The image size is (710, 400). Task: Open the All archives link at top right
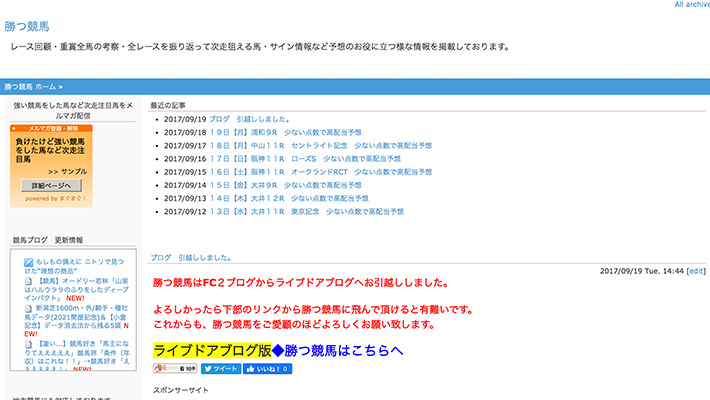click(691, 5)
